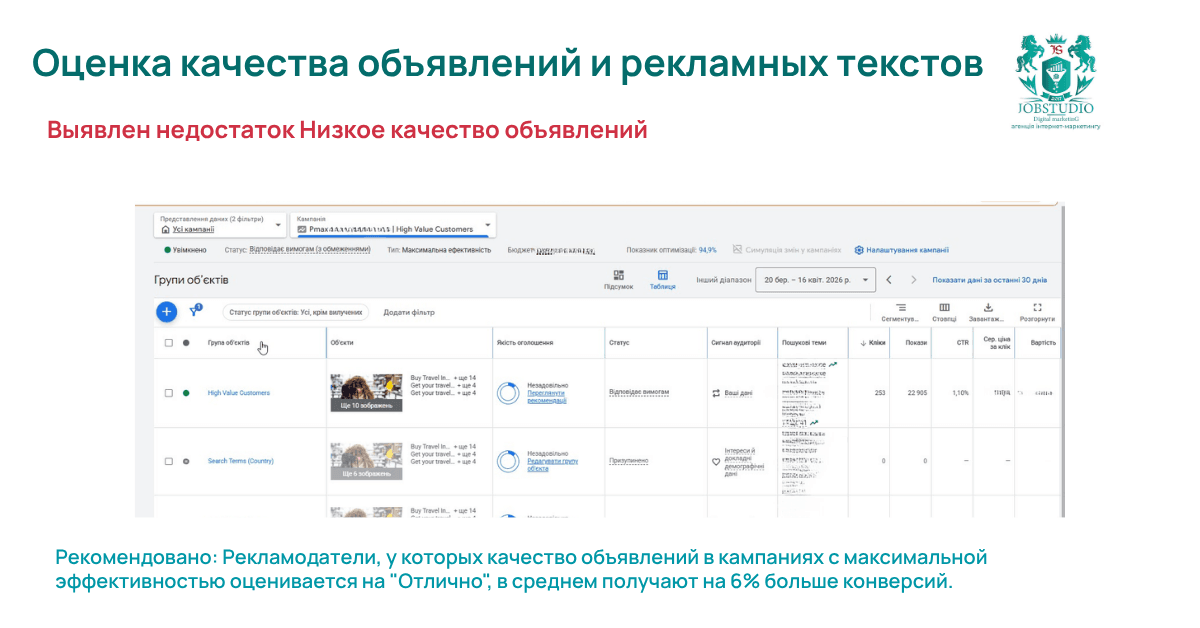Image resolution: width=1200 pixels, height=628 pixels.
Task: Switch to Таблиця table view
Action: (662, 280)
